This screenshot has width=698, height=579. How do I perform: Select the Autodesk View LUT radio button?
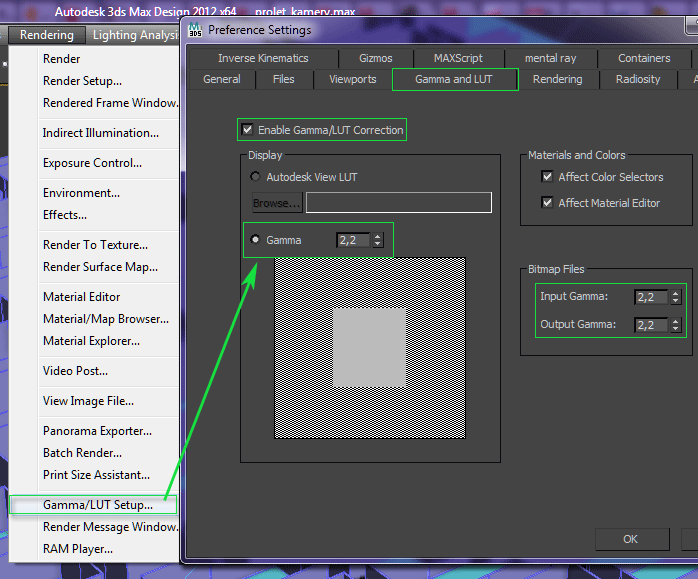(x=255, y=177)
